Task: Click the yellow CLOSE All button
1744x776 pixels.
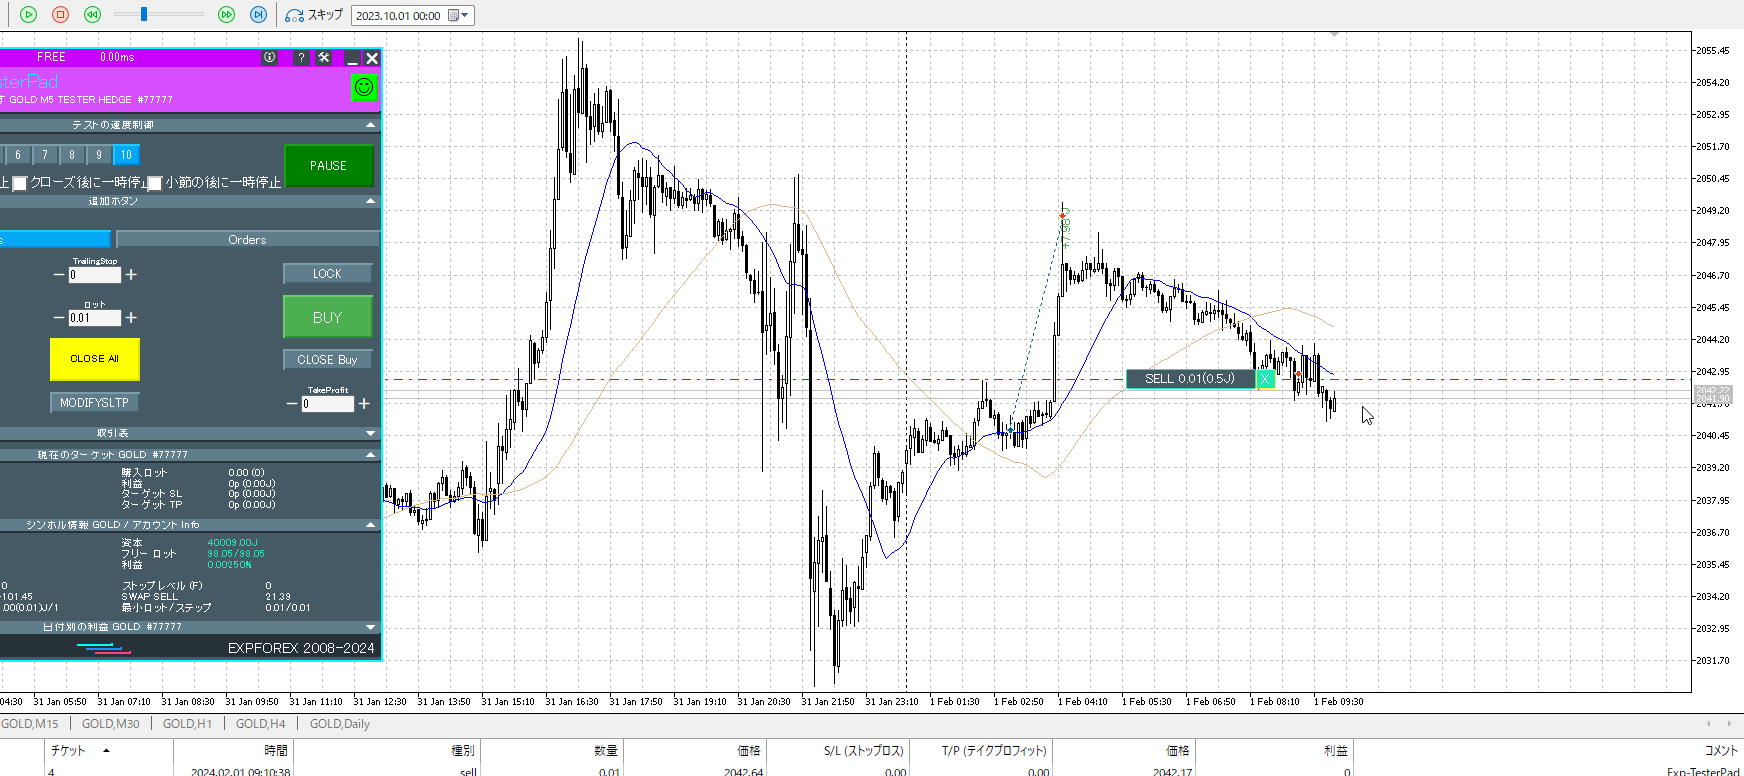Action: [94, 359]
